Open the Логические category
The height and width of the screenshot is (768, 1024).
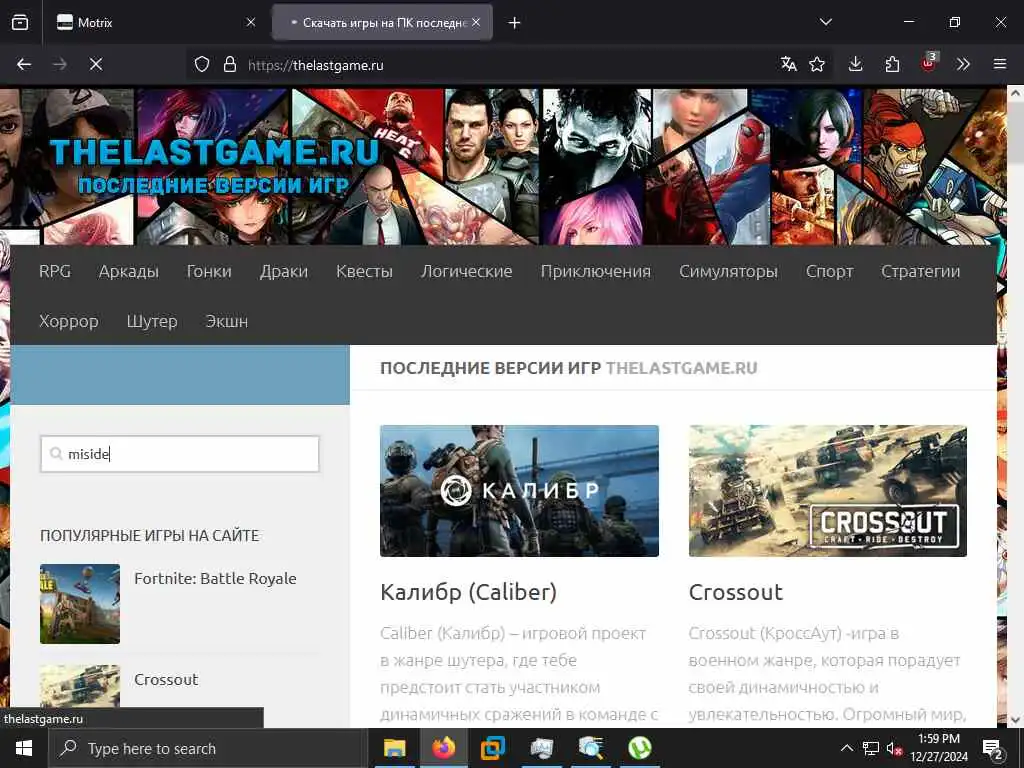[466, 271]
